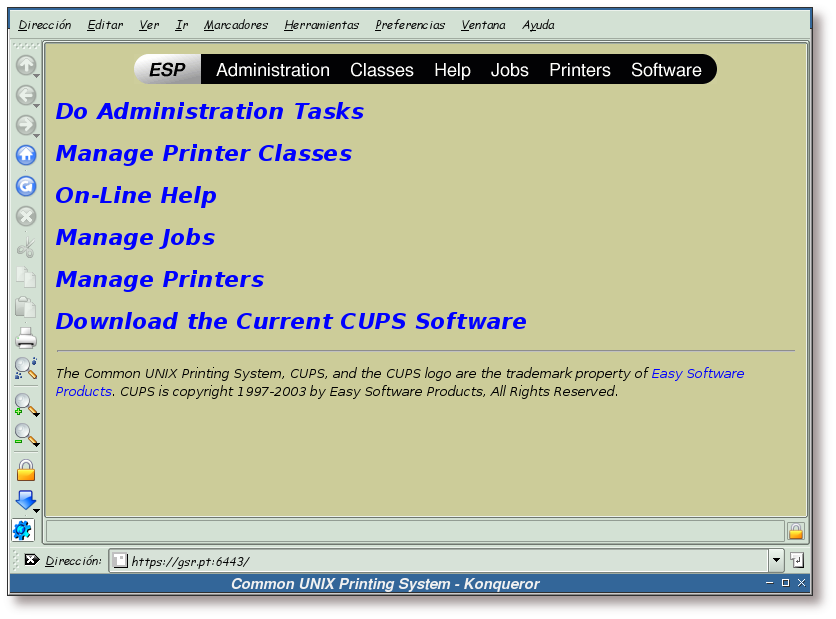Click the https://gsr.pt:6443/ address field

click(x=439, y=560)
